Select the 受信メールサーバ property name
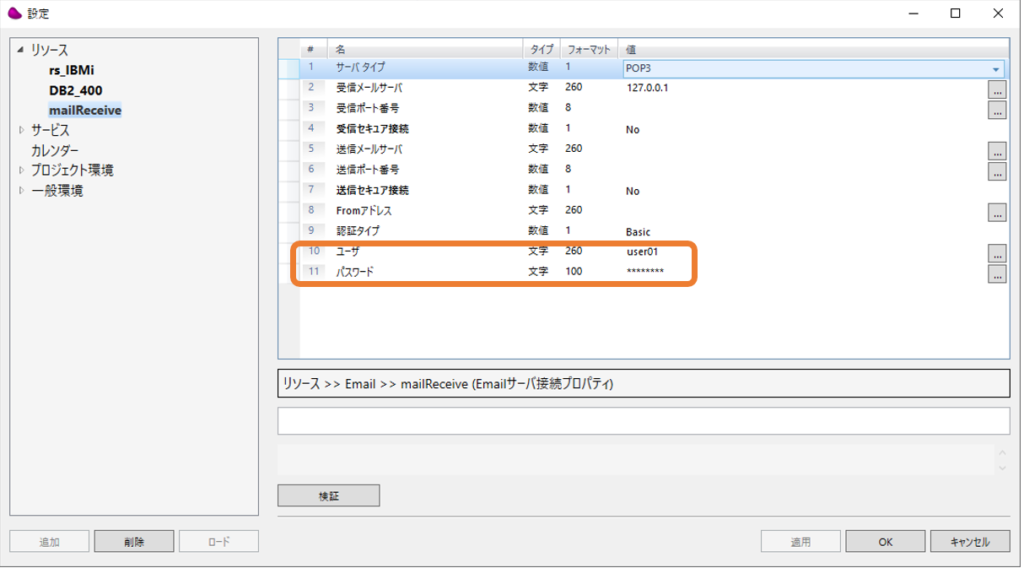The image size is (1024, 568). 369,87
